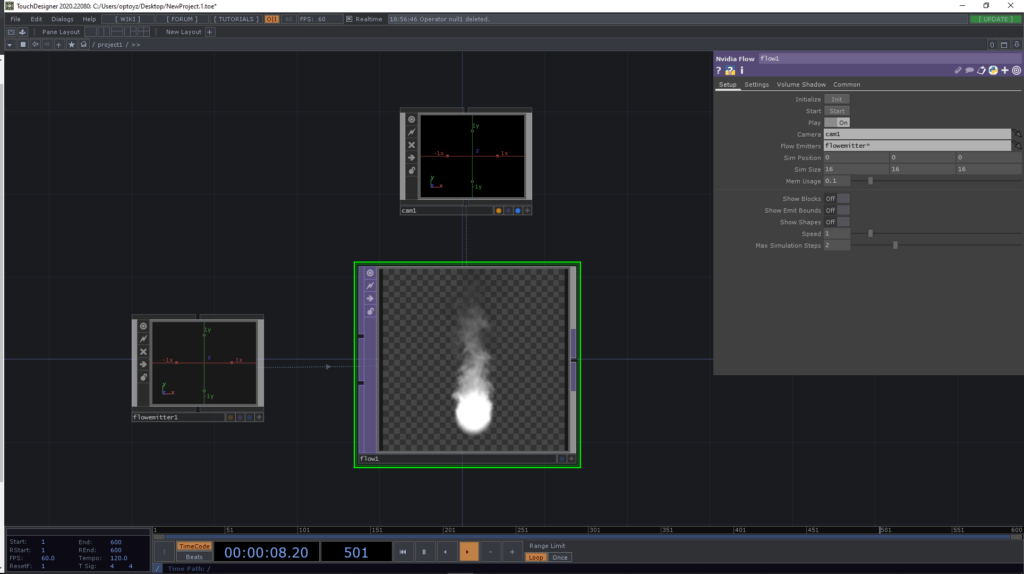Viewport: 1024px width, 574px height.
Task: Click the Python help icon in parameter panel
Action: coord(730,71)
